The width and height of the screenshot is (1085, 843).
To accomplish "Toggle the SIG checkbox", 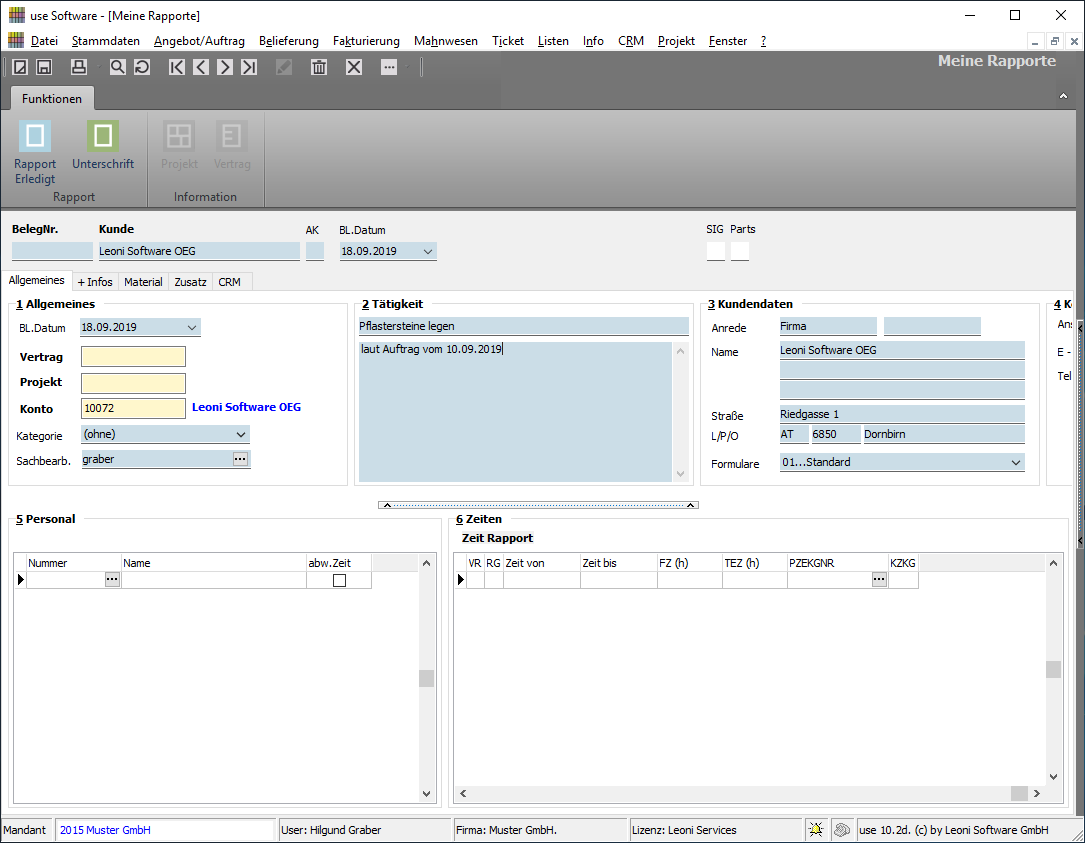I will [715, 251].
